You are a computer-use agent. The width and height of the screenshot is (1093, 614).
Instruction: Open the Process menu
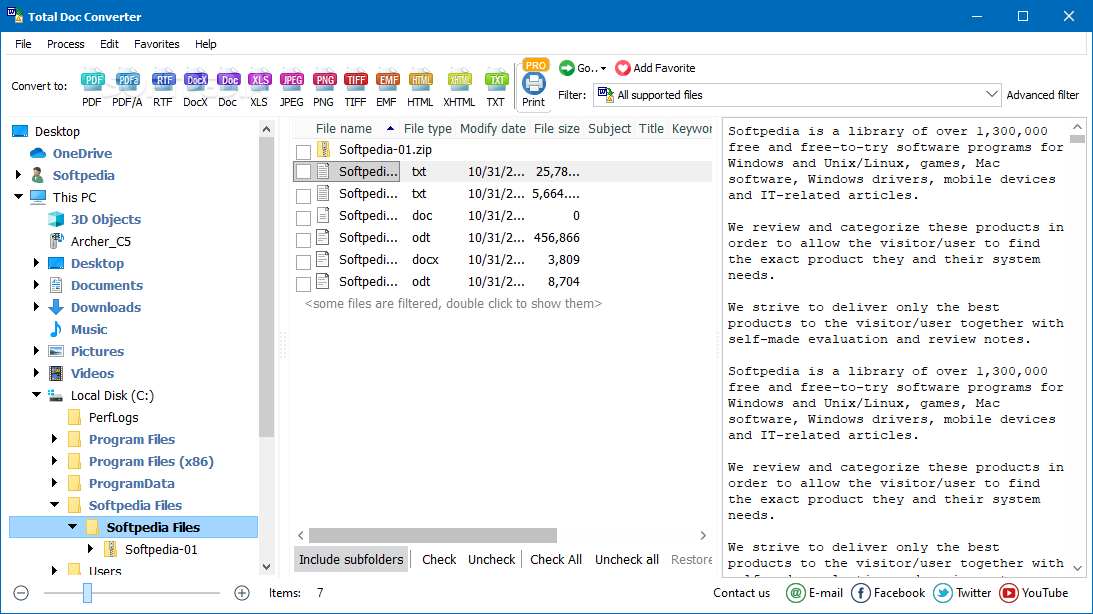(66, 44)
